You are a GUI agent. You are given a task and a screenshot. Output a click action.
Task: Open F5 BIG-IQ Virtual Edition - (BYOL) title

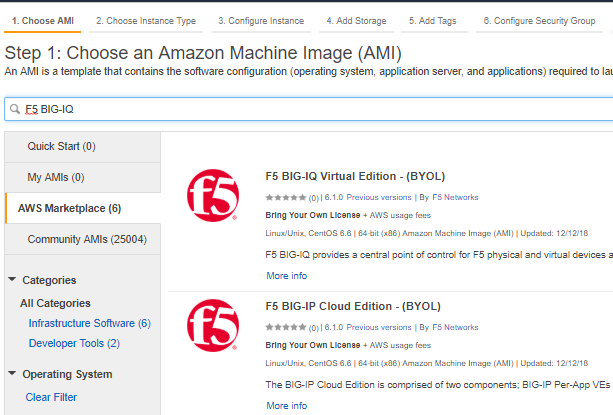click(x=355, y=176)
